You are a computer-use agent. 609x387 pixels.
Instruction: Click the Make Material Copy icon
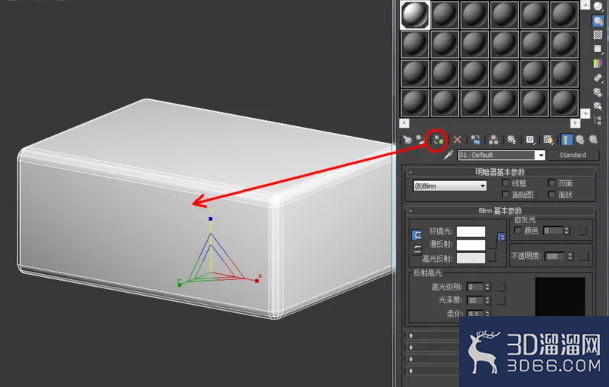[x=475, y=139]
